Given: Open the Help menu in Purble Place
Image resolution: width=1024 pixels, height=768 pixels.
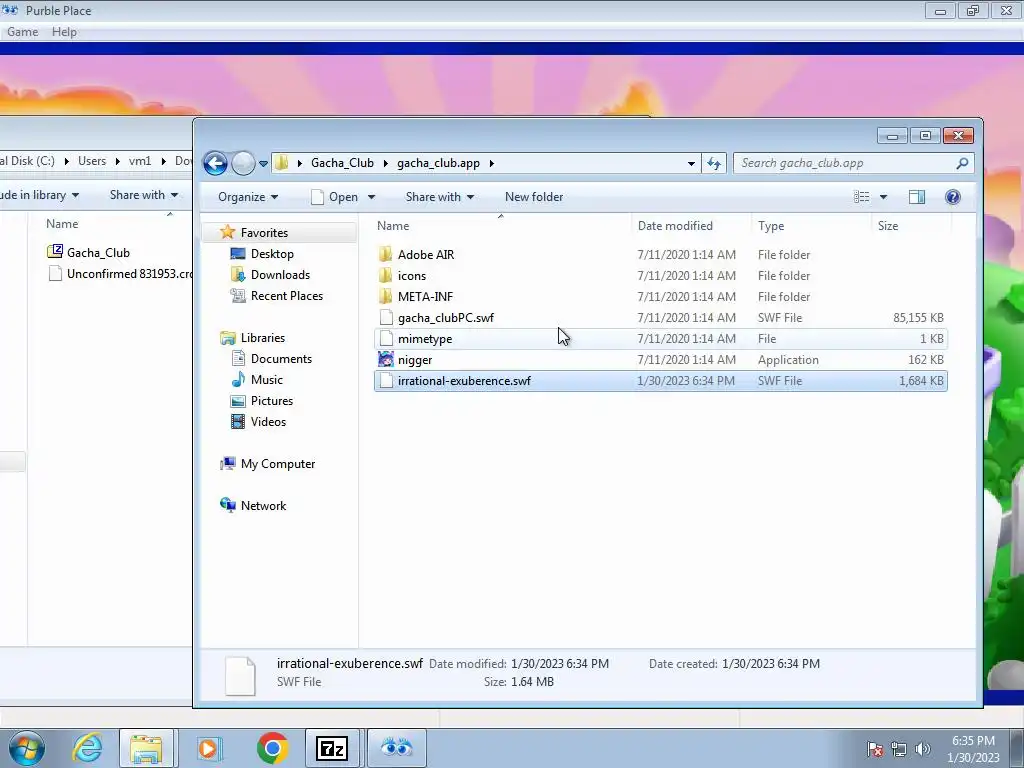Looking at the screenshot, I should pyautogui.click(x=64, y=32).
